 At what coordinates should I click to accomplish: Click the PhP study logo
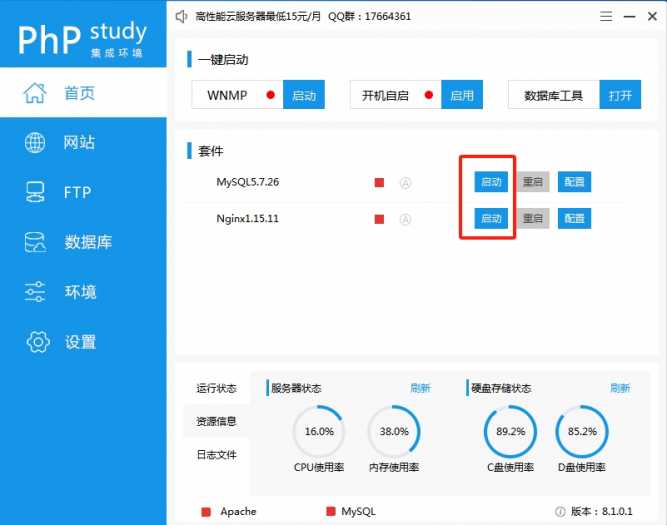pos(82,38)
